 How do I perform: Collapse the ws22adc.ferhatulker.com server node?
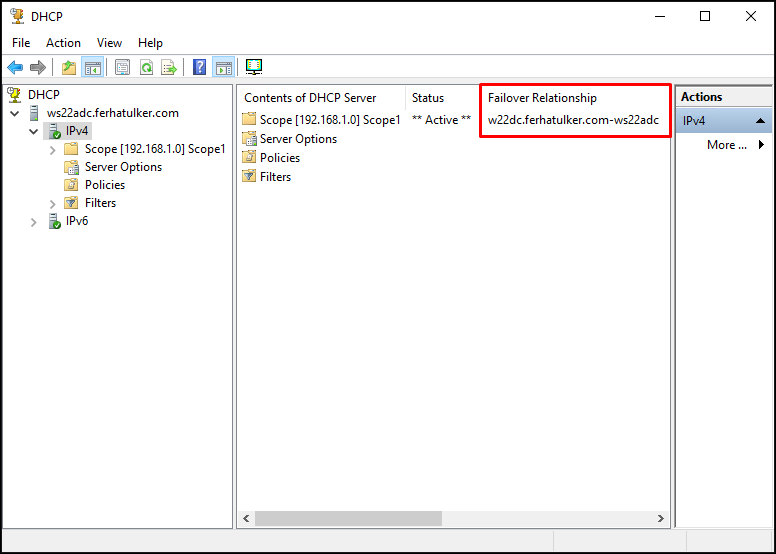(15, 113)
